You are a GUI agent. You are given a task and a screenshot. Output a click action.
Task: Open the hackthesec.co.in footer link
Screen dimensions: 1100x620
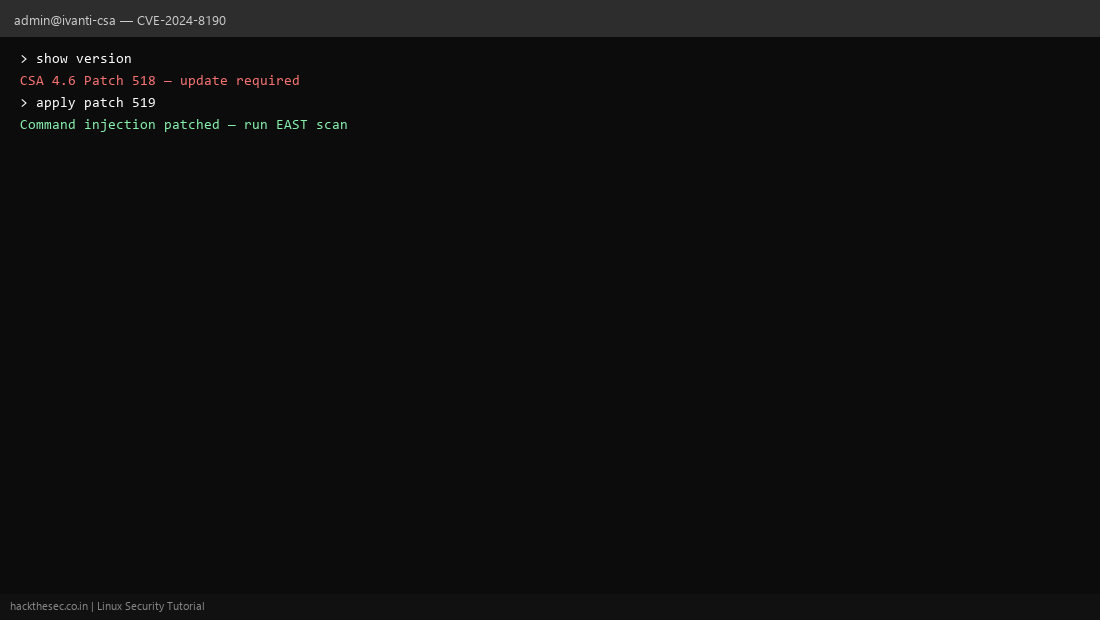[49, 606]
